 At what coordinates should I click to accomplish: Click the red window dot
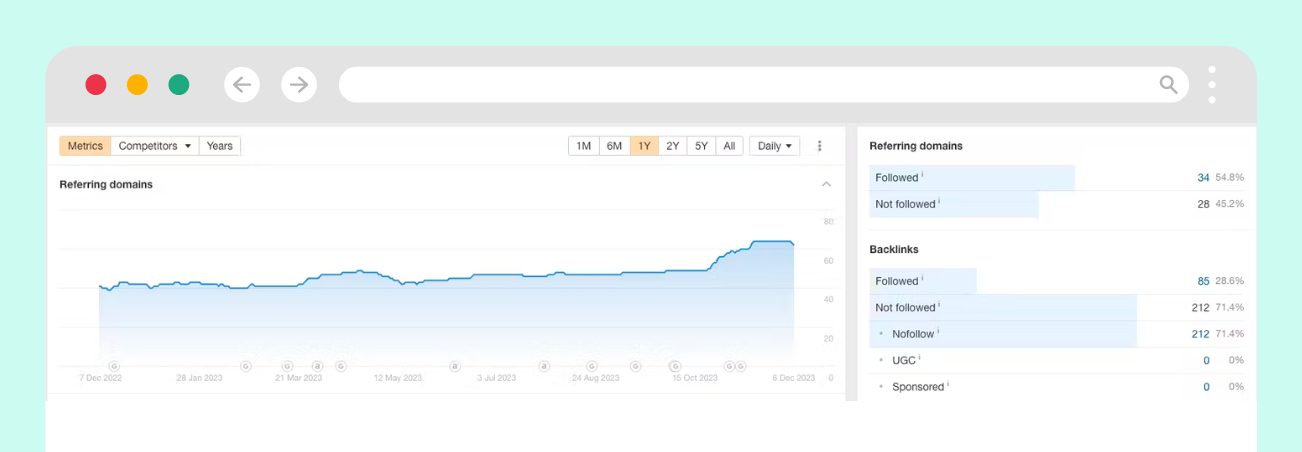[96, 85]
